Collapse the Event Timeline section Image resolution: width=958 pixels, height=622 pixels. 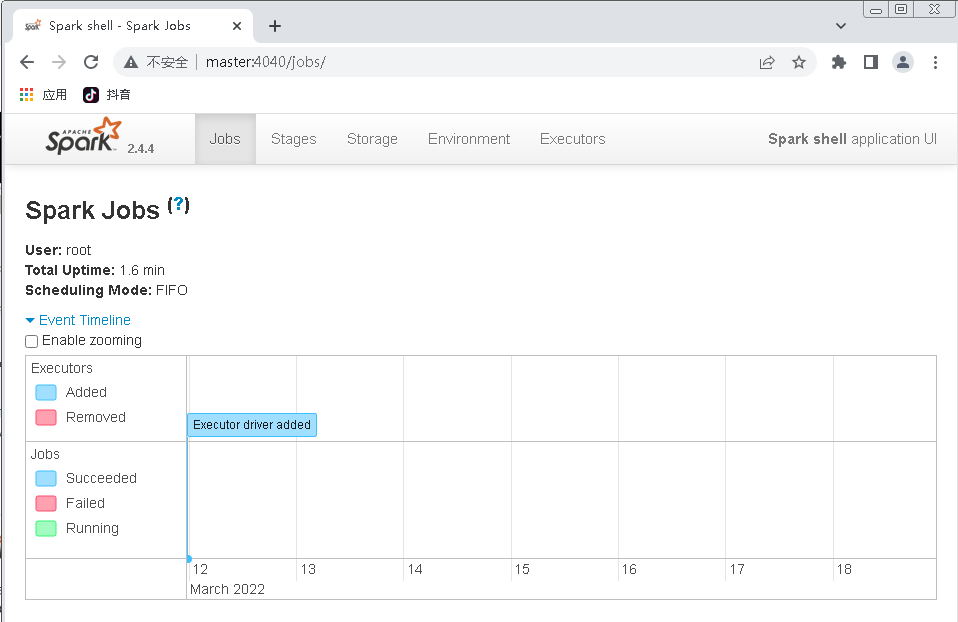pyautogui.click(x=78, y=320)
